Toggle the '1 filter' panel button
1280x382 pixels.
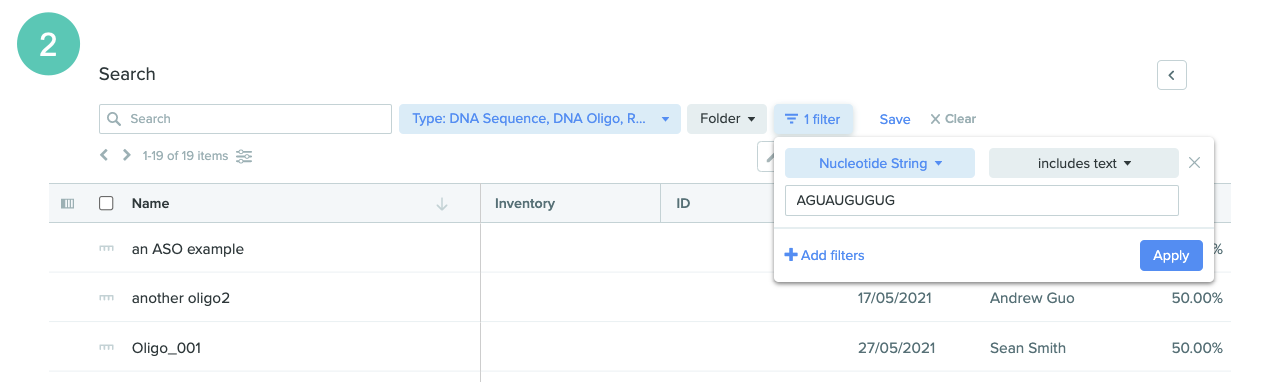(813, 119)
